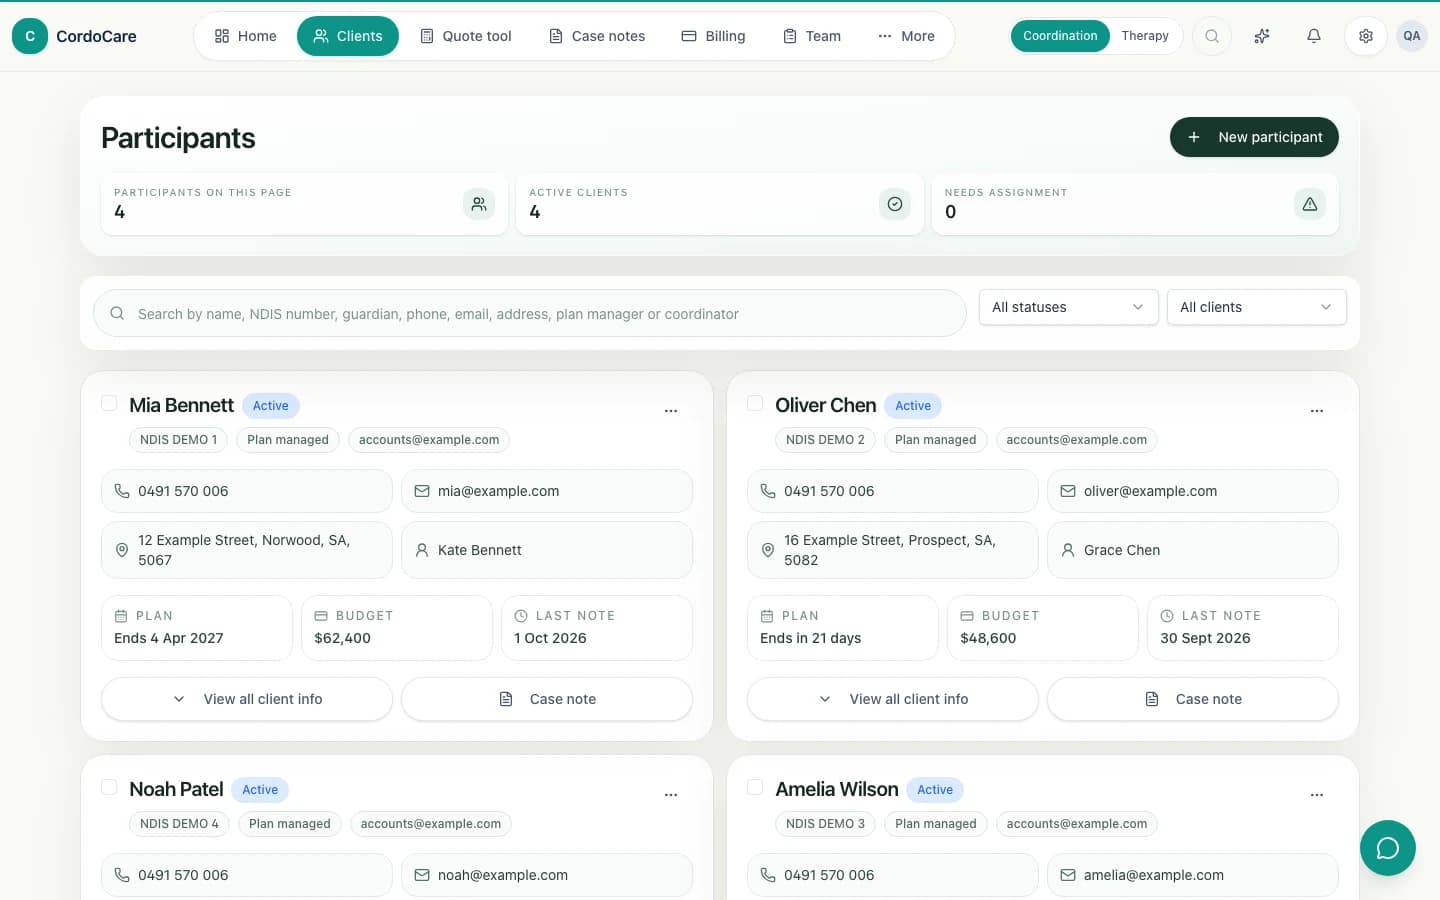Screen dimensions: 1440x900
Task: Click the active clients checkmark icon
Action: pos(895,204)
